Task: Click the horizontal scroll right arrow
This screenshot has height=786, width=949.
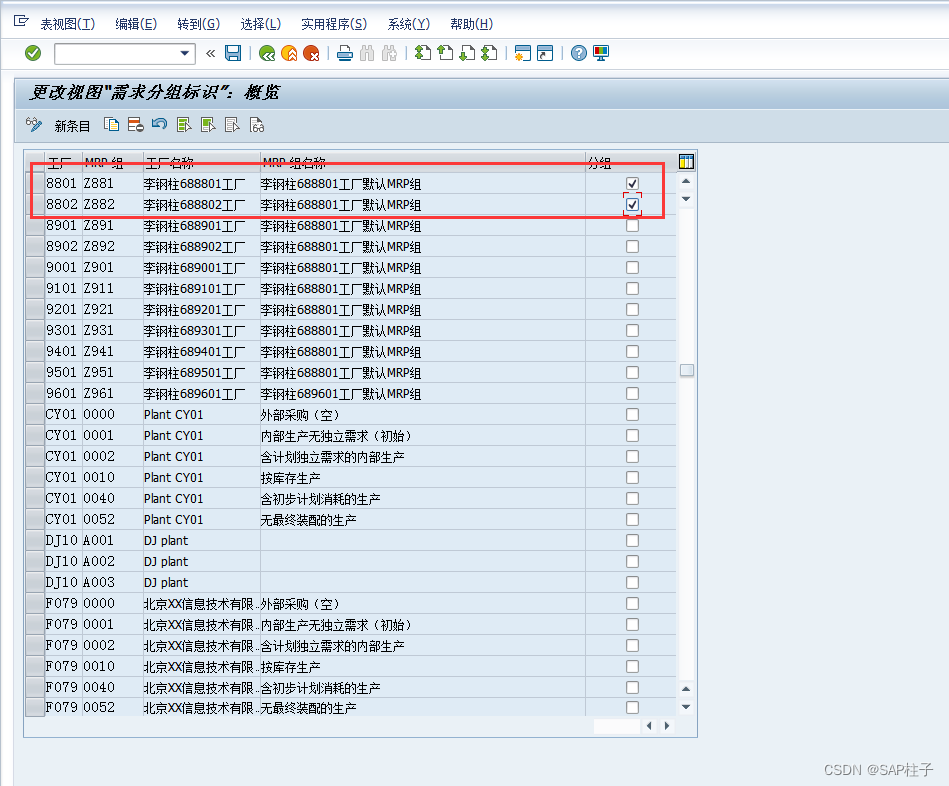Action: click(666, 725)
